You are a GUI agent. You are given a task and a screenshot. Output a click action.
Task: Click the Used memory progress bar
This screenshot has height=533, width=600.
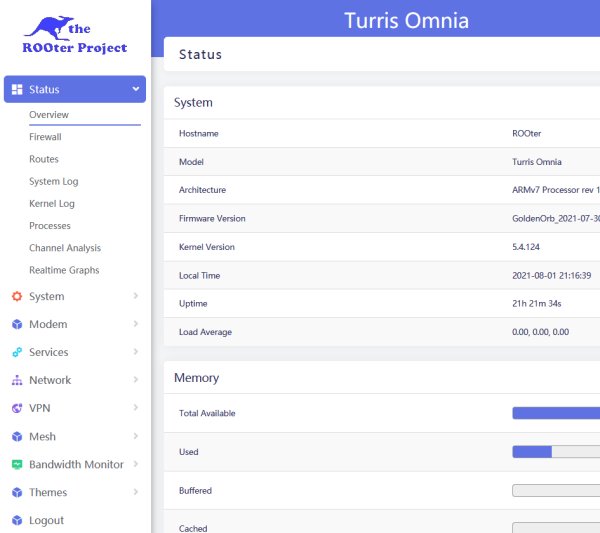click(x=556, y=452)
